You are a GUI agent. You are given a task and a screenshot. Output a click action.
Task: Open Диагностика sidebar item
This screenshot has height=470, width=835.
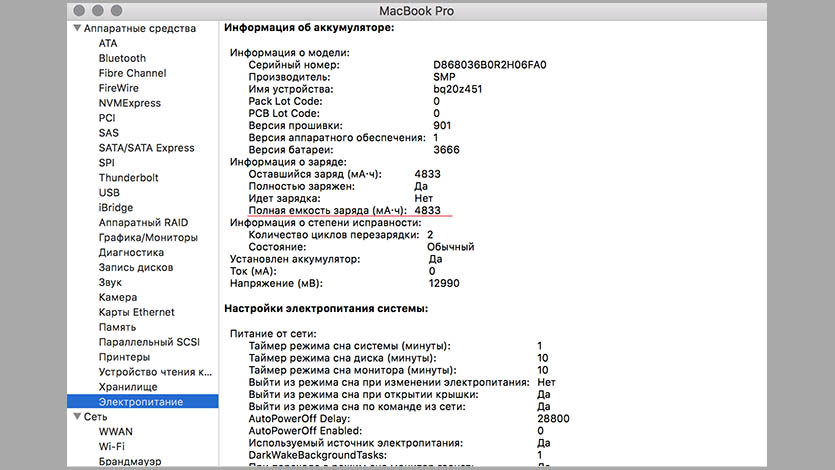click(x=131, y=252)
